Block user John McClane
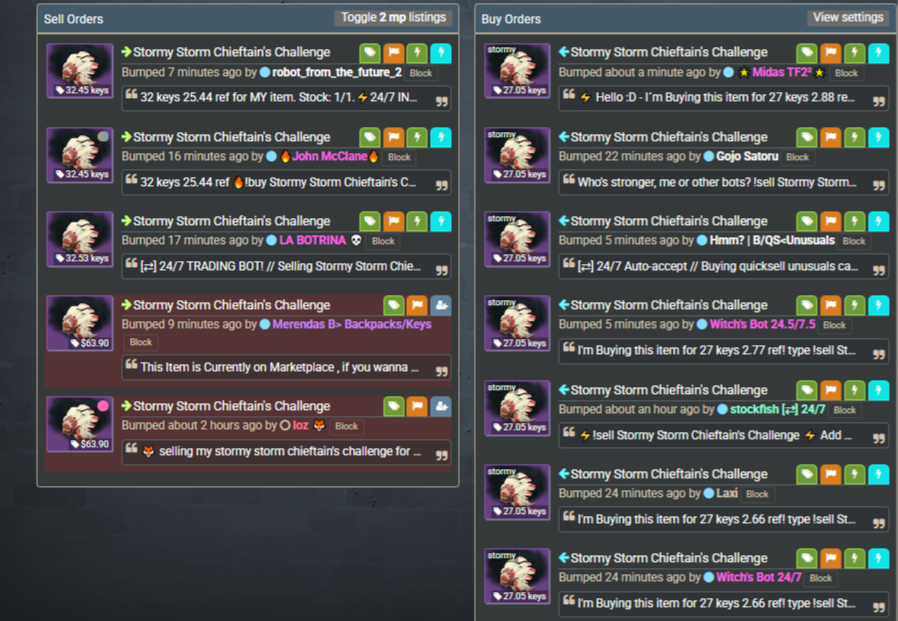The image size is (898, 621). coord(399,158)
